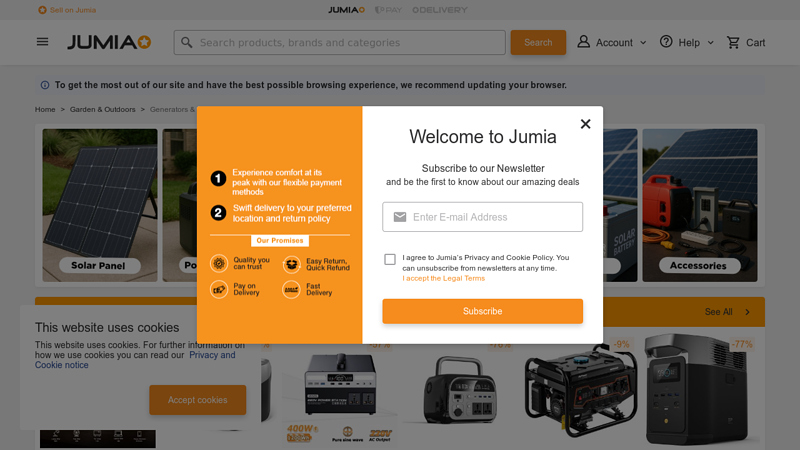Click the Sell on Jumia star icon

pos(42,10)
